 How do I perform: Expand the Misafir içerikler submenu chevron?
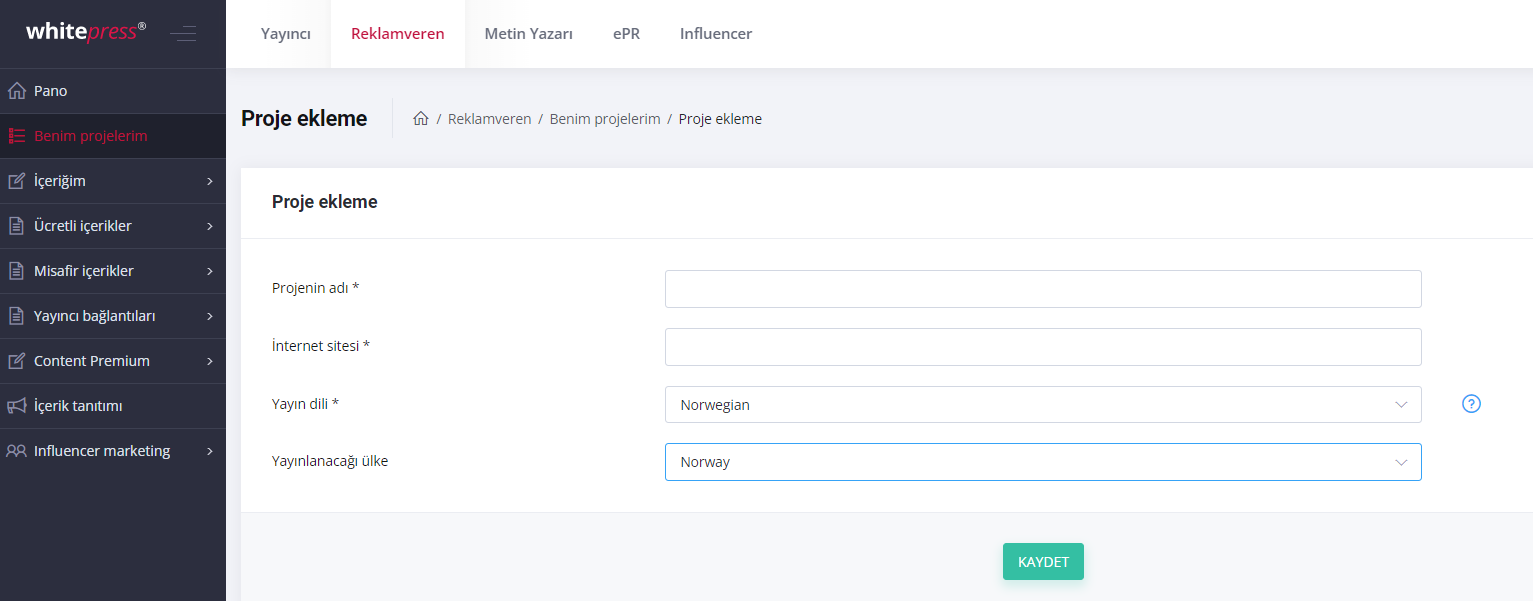210,271
